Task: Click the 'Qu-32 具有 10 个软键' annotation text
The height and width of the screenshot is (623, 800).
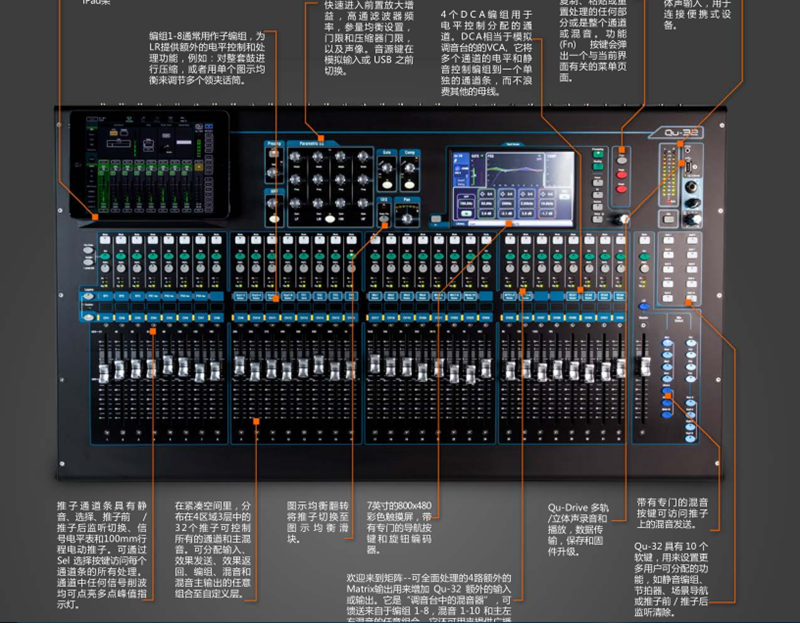Action: 671,579
